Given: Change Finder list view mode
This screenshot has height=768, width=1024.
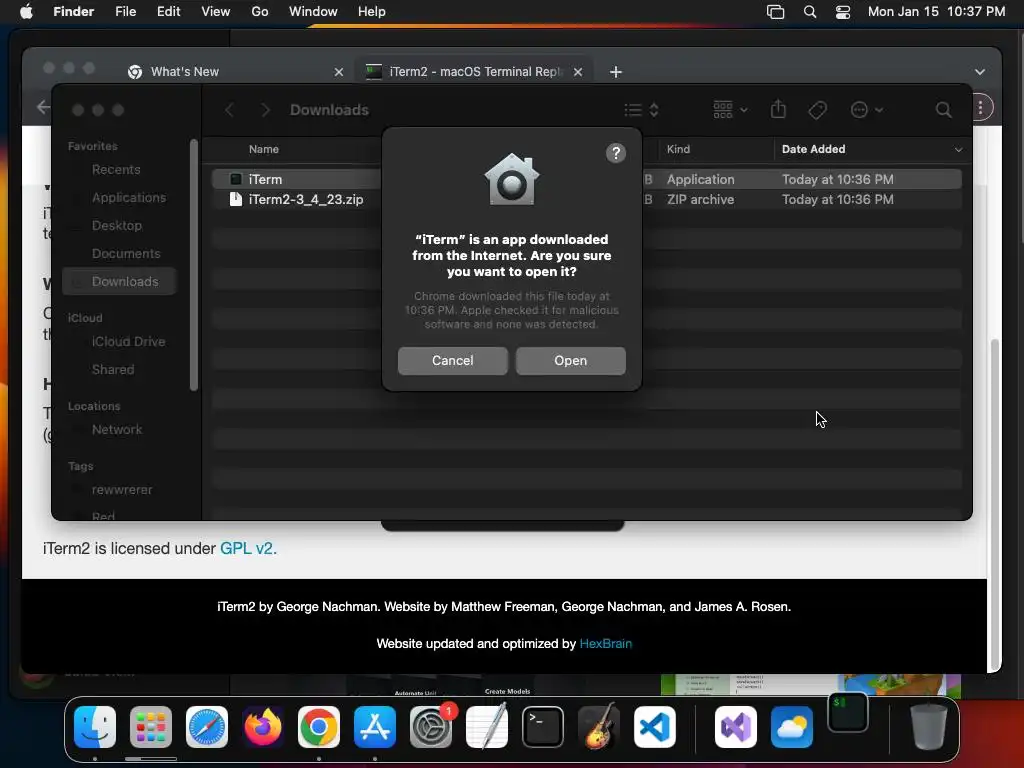Looking at the screenshot, I should click(641, 110).
